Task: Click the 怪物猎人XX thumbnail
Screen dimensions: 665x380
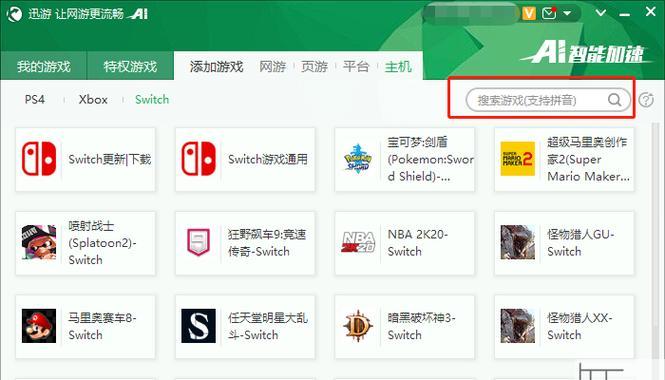Action: click(x=517, y=326)
